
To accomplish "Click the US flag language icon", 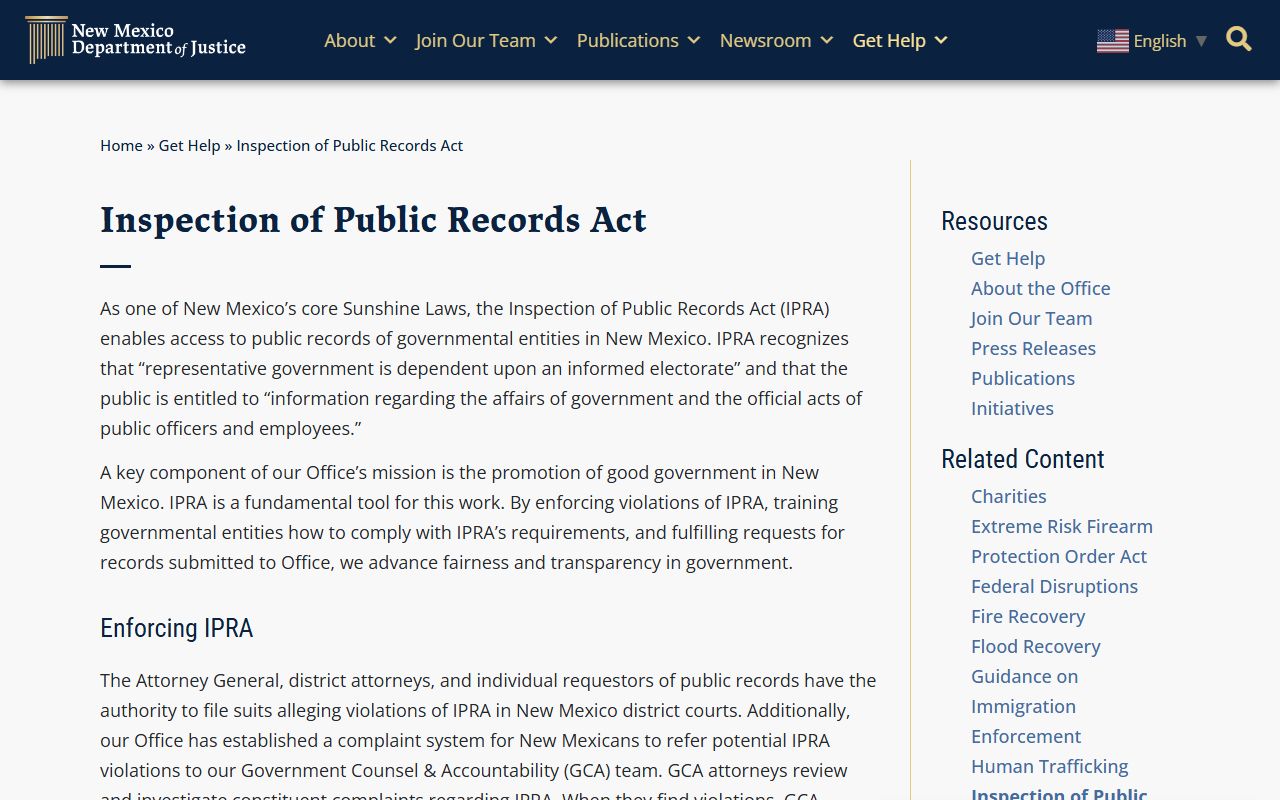I will [x=1112, y=41].
